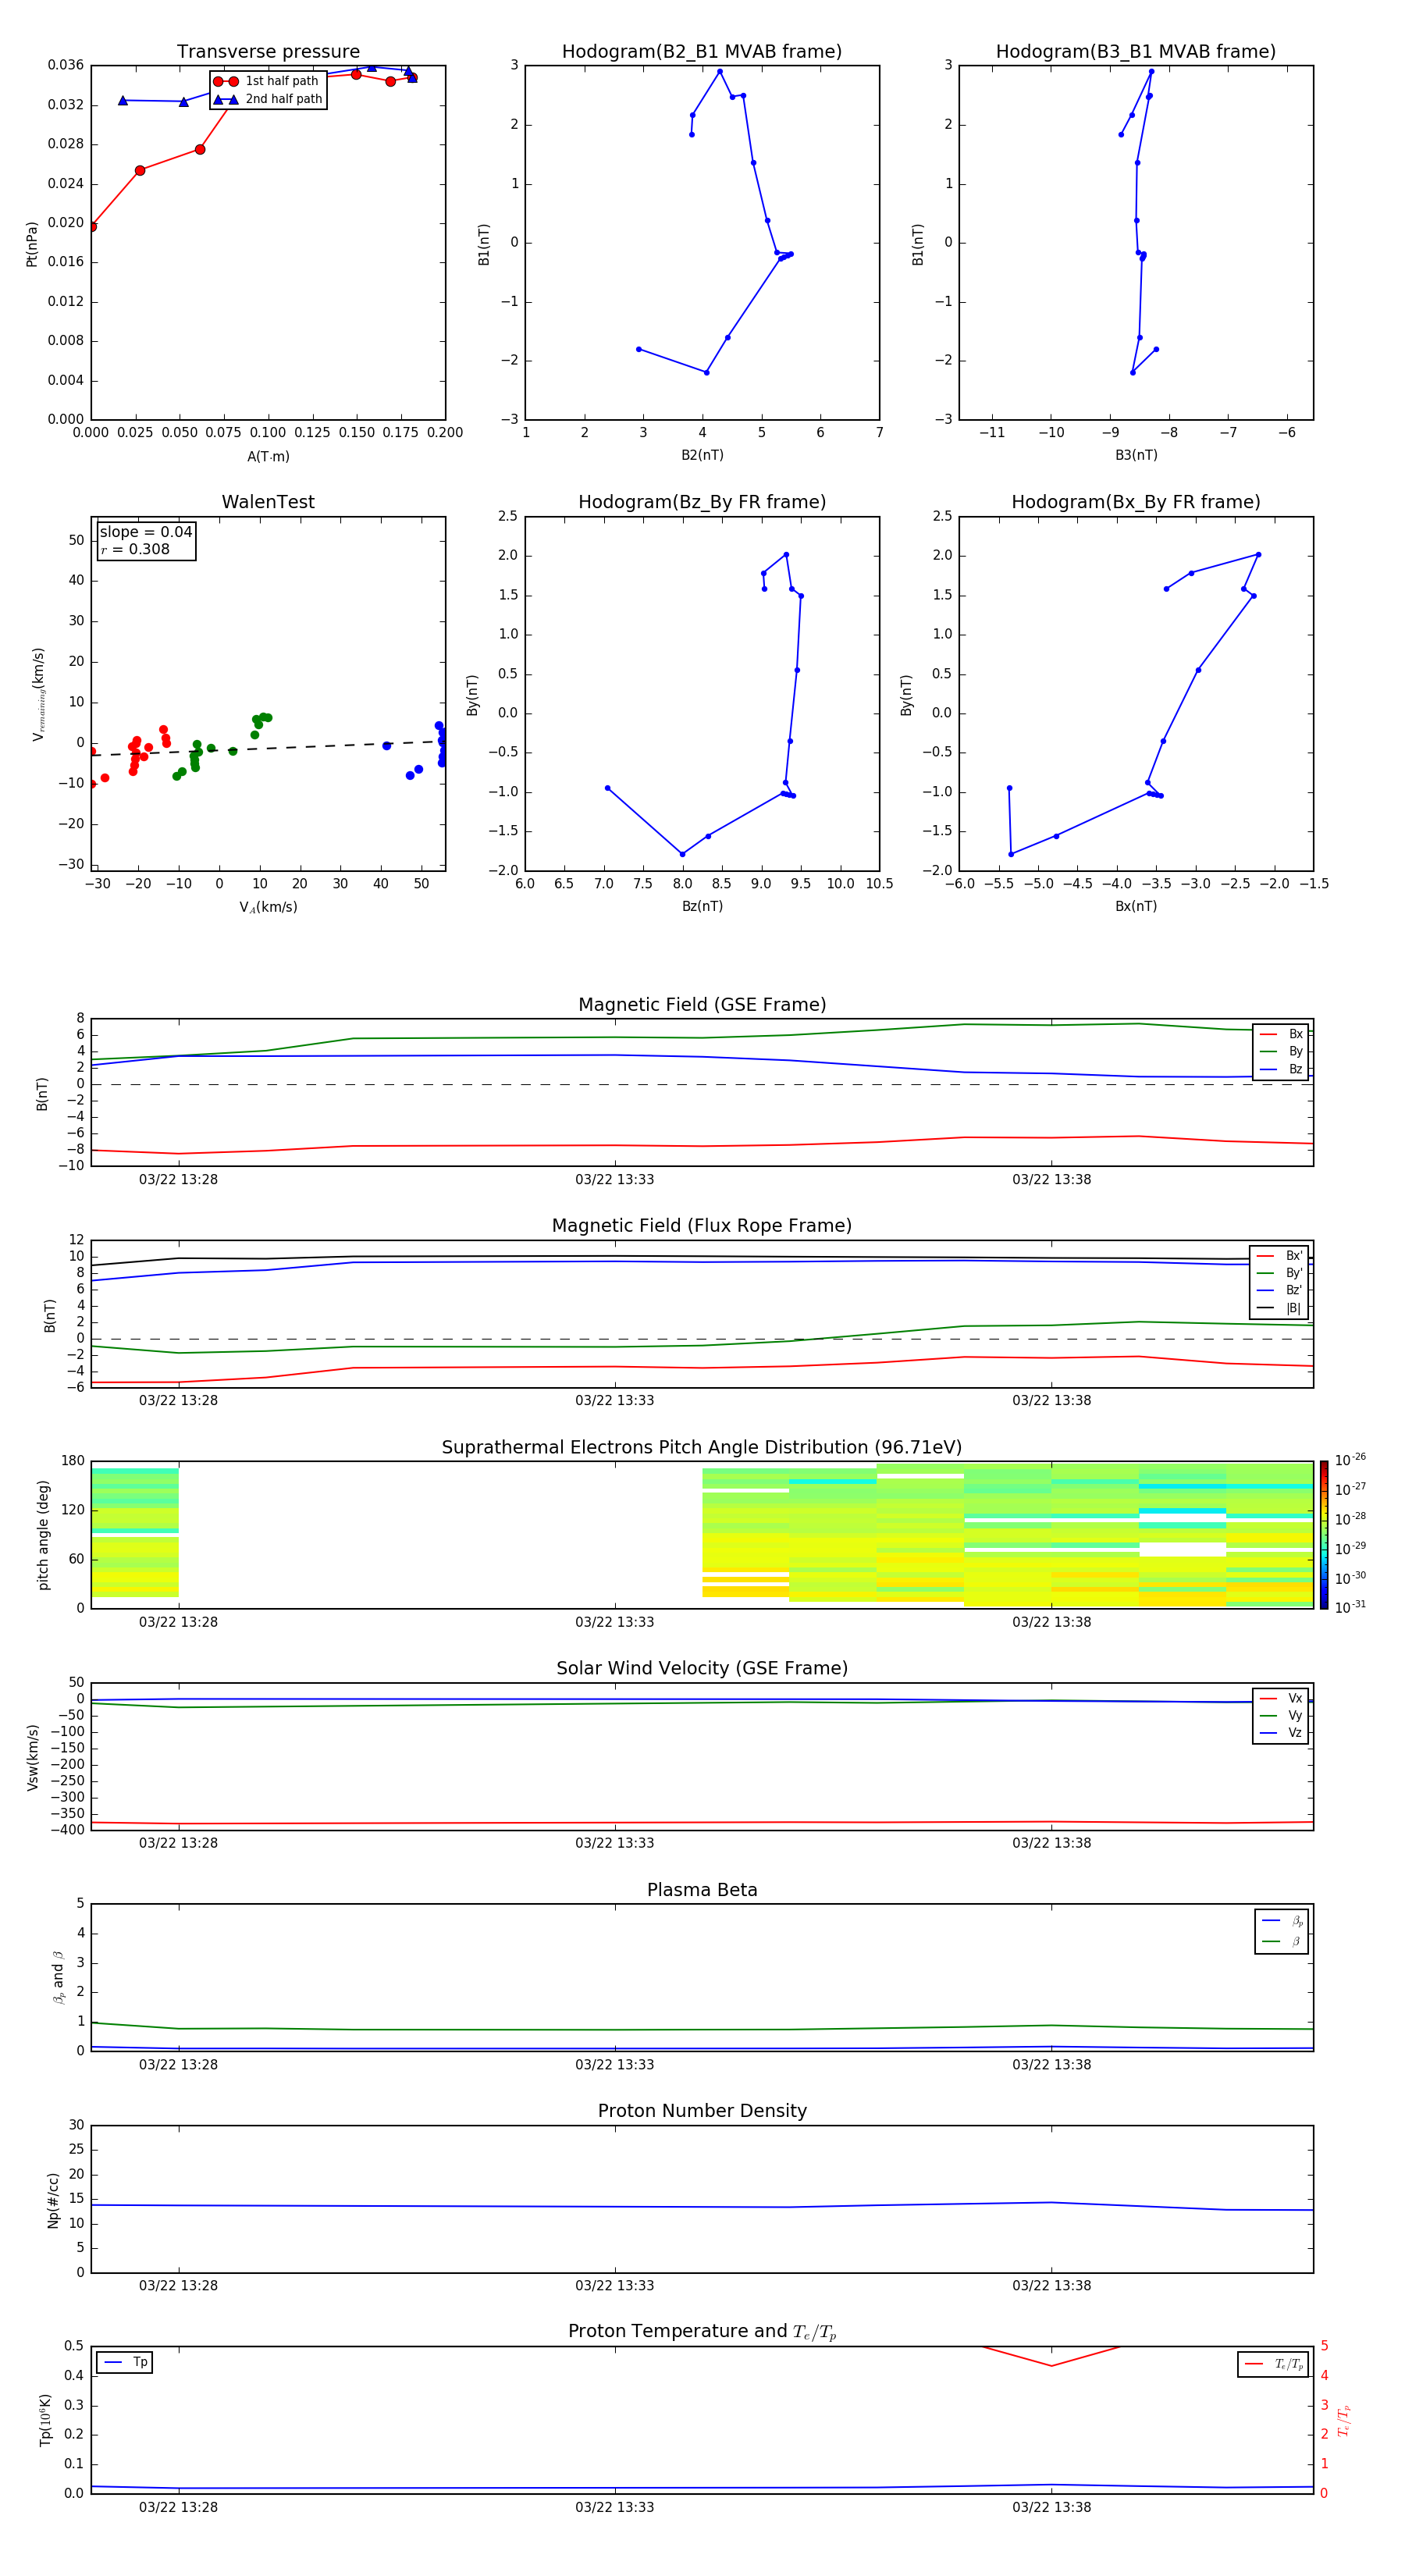Select the "Magnetic Field (GSE Frame)" title
The image size is (1405, 2576).
[702, 1005]
